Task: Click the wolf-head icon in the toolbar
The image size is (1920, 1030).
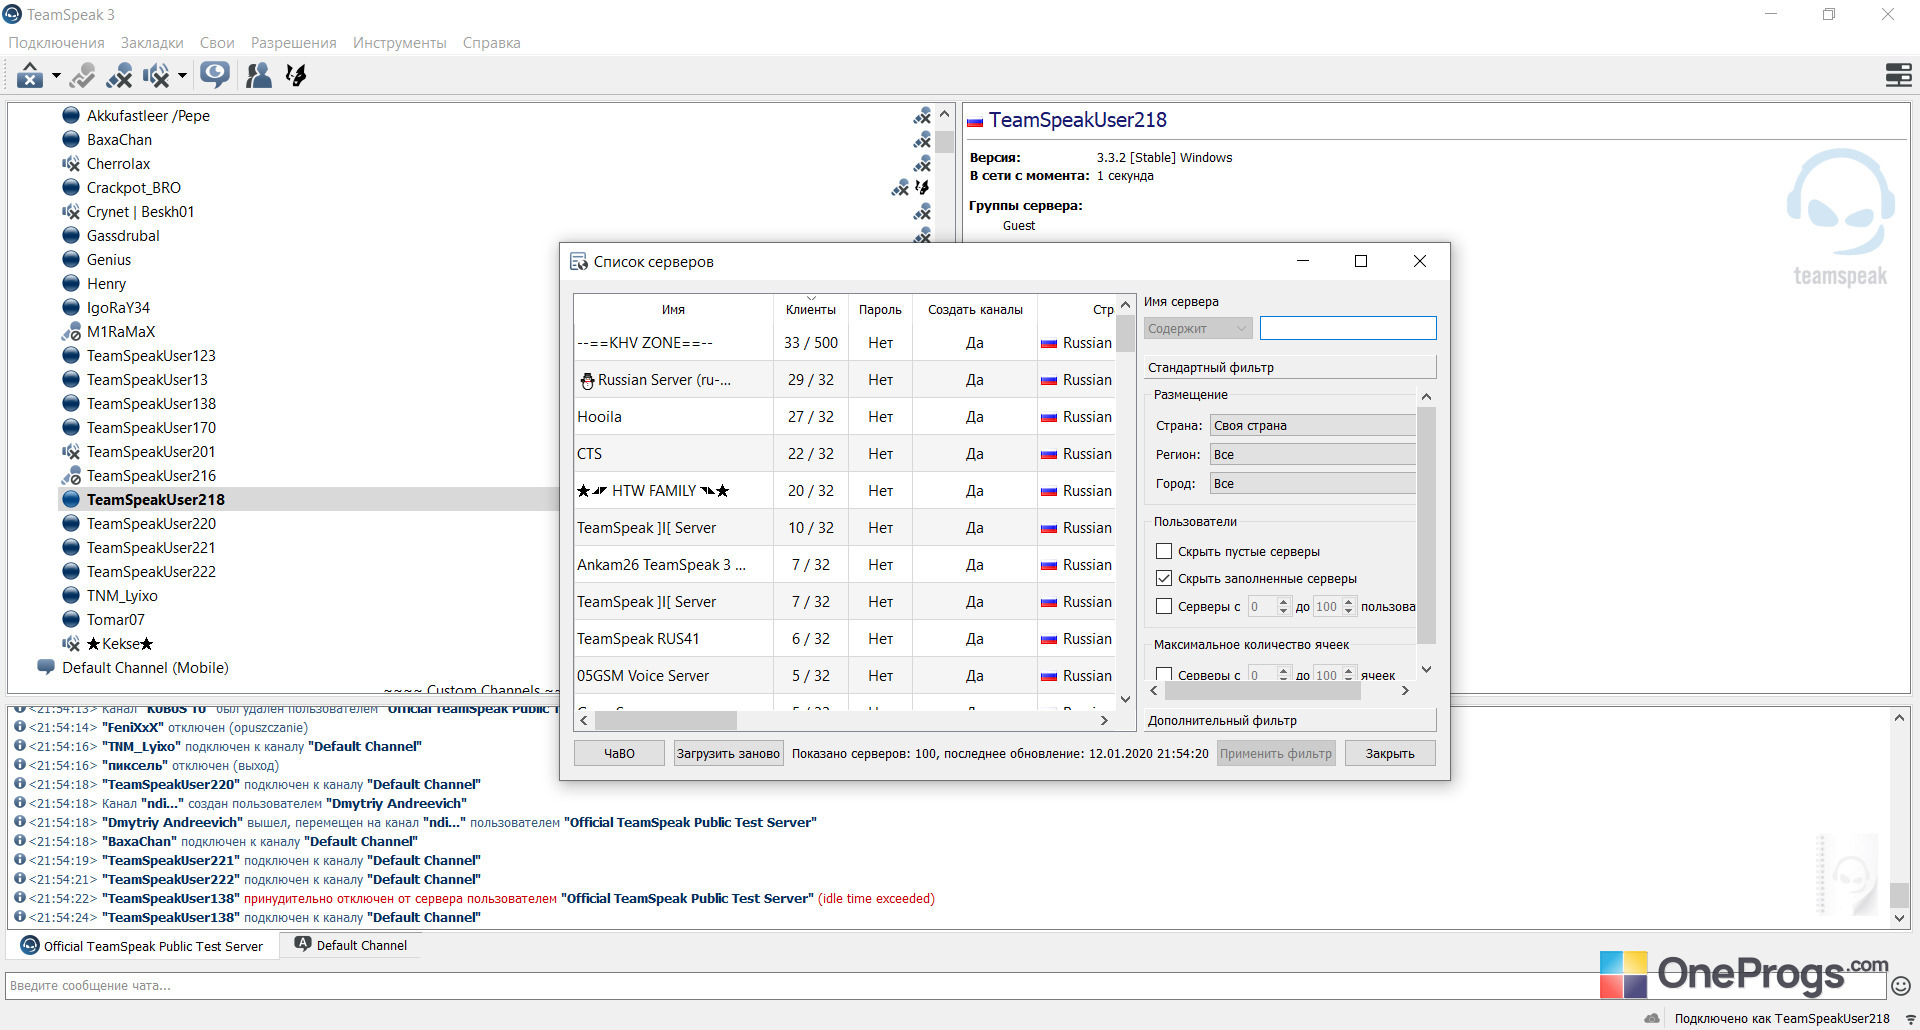Action: 296,75
